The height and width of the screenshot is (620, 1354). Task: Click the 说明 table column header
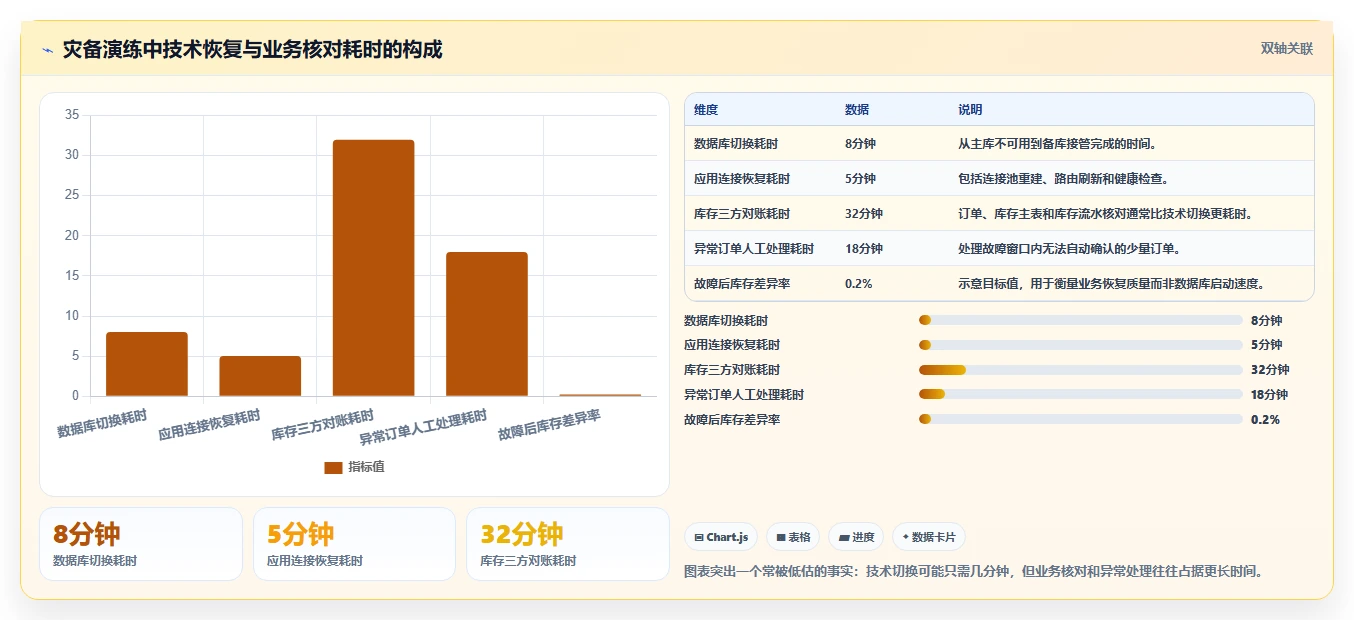pyautogui.click(x=970, y=110)
